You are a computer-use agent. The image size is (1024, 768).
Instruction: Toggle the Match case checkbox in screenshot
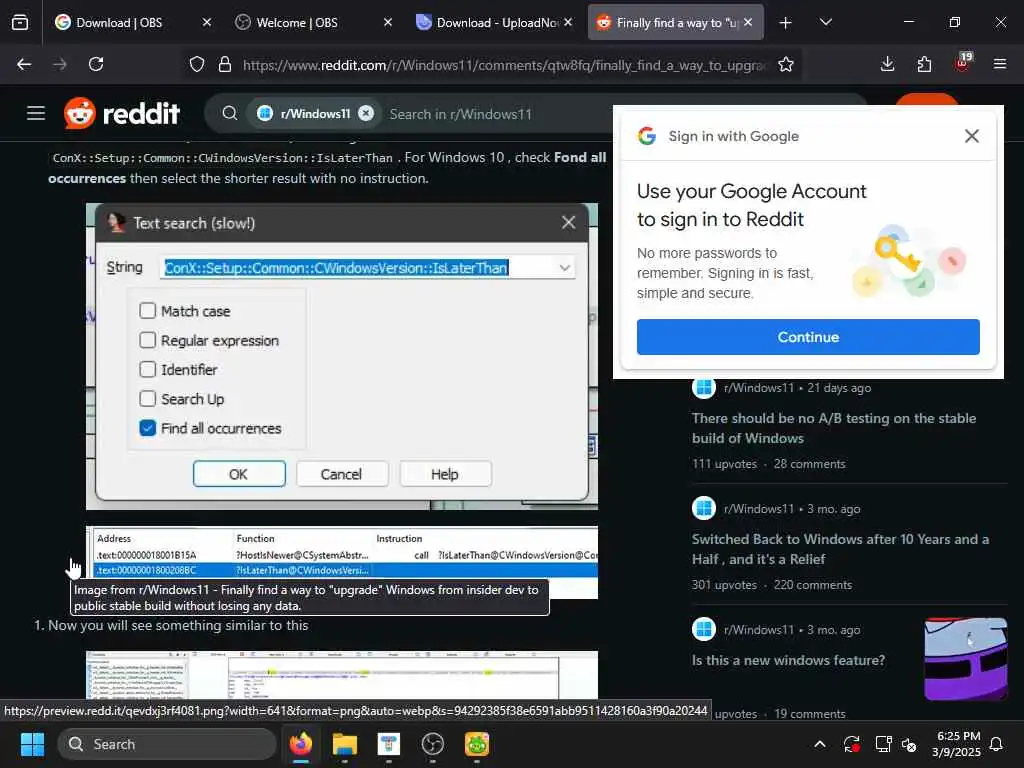pyautogui.click(x=148, y=310)
